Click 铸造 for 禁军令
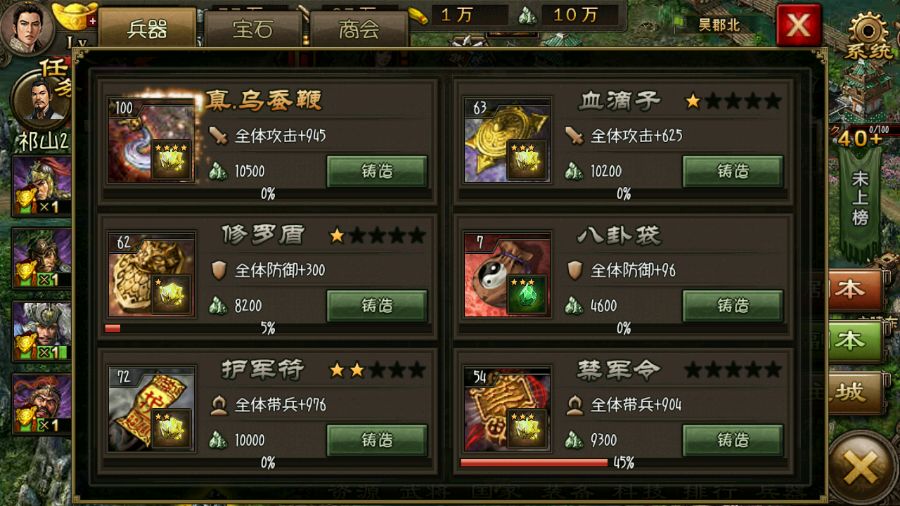 (733, 440)
